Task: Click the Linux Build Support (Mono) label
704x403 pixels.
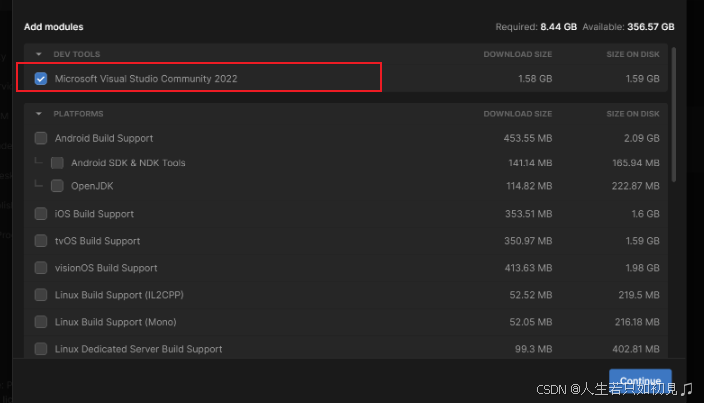Action: point(115,322)
